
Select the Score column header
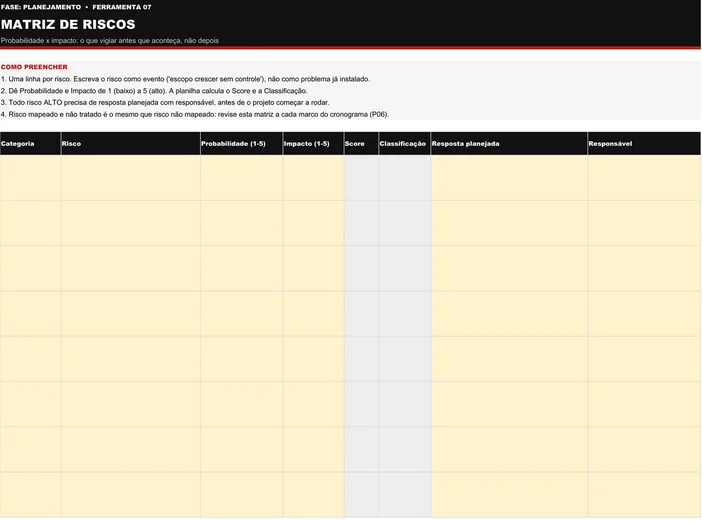pyautogui.click(x=361, y=144)
